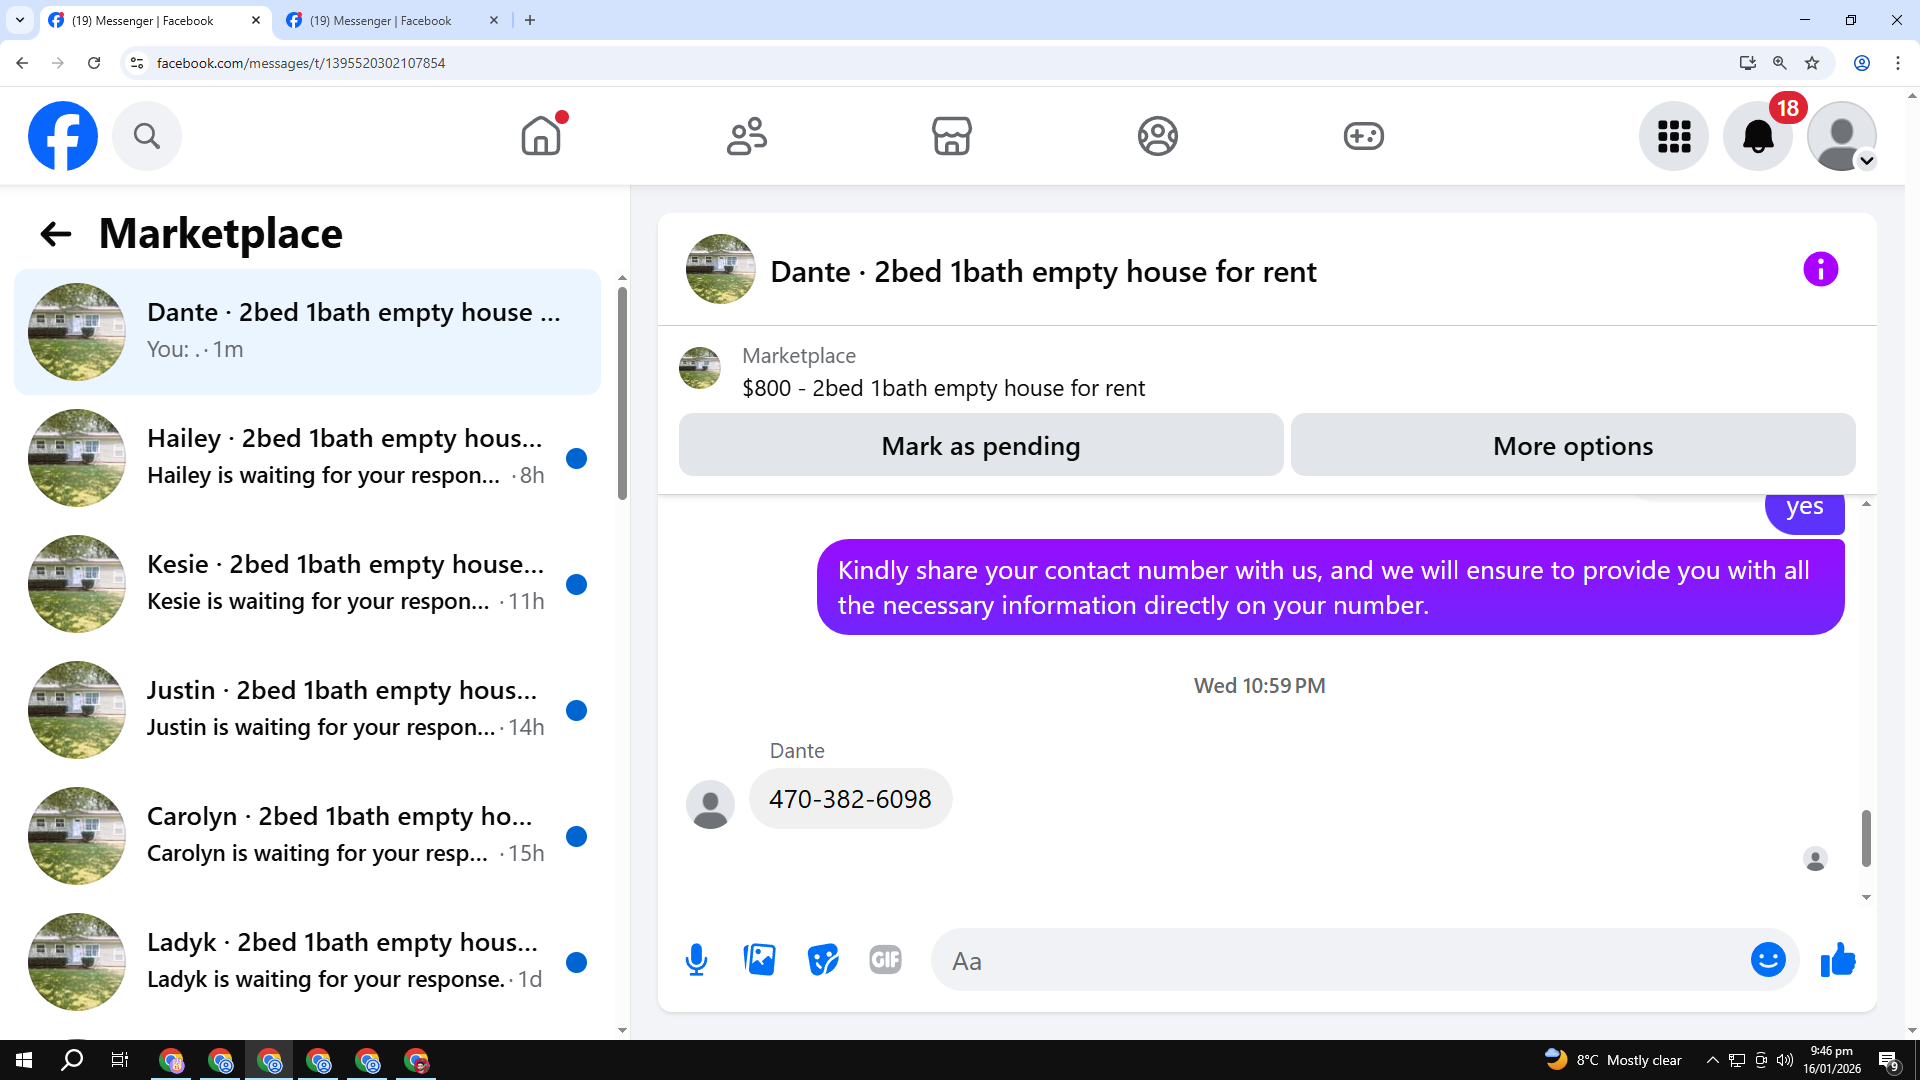1920x1080 pixels.
Task: Open conversation information icon
Action: 1820,269
